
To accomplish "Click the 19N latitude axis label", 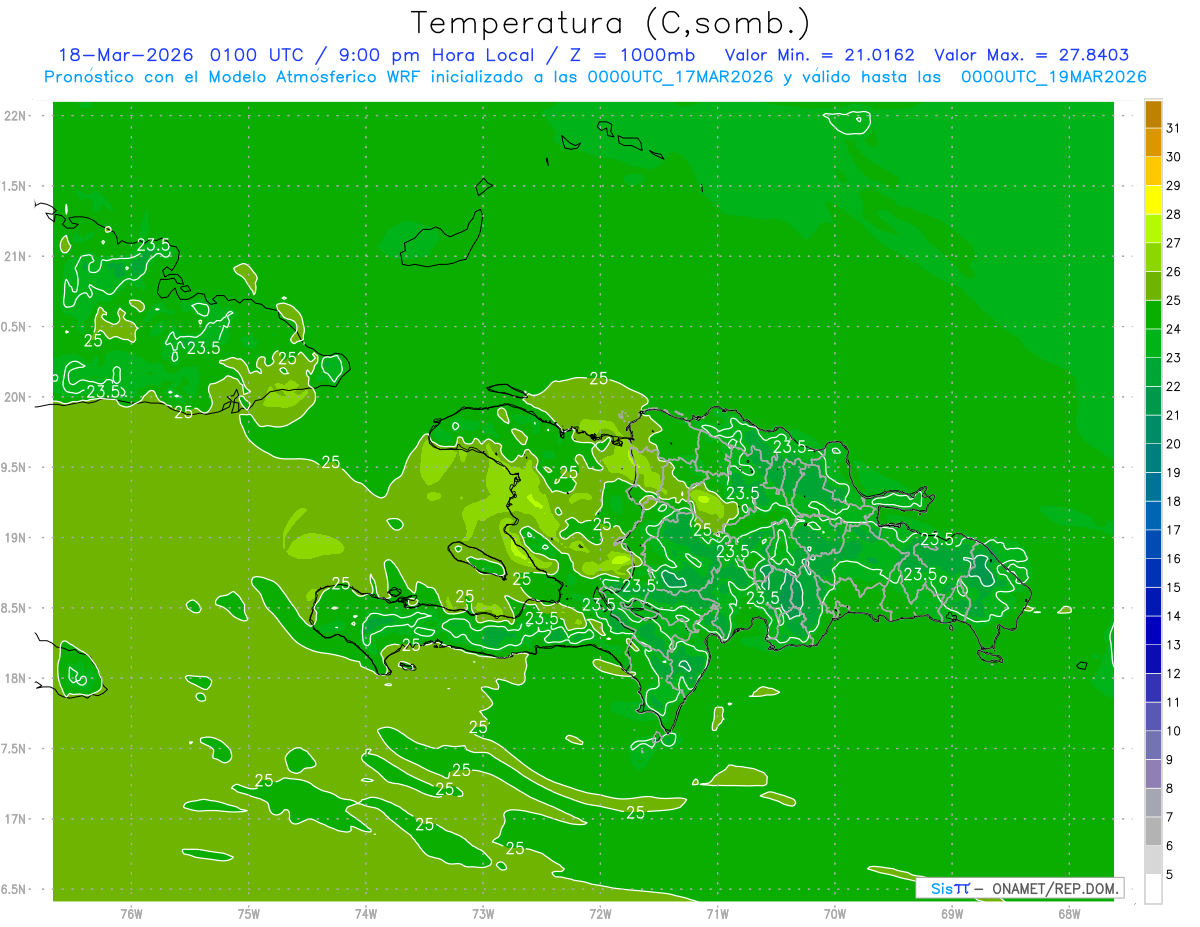I will tap(16, 538).
